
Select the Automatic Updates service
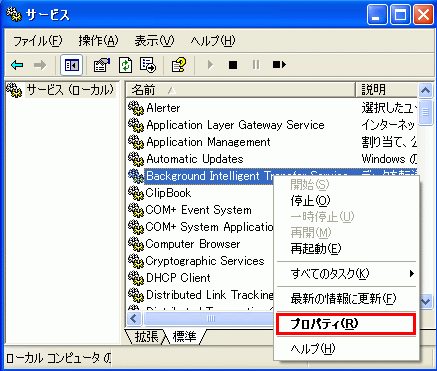(x=195, y=159)
